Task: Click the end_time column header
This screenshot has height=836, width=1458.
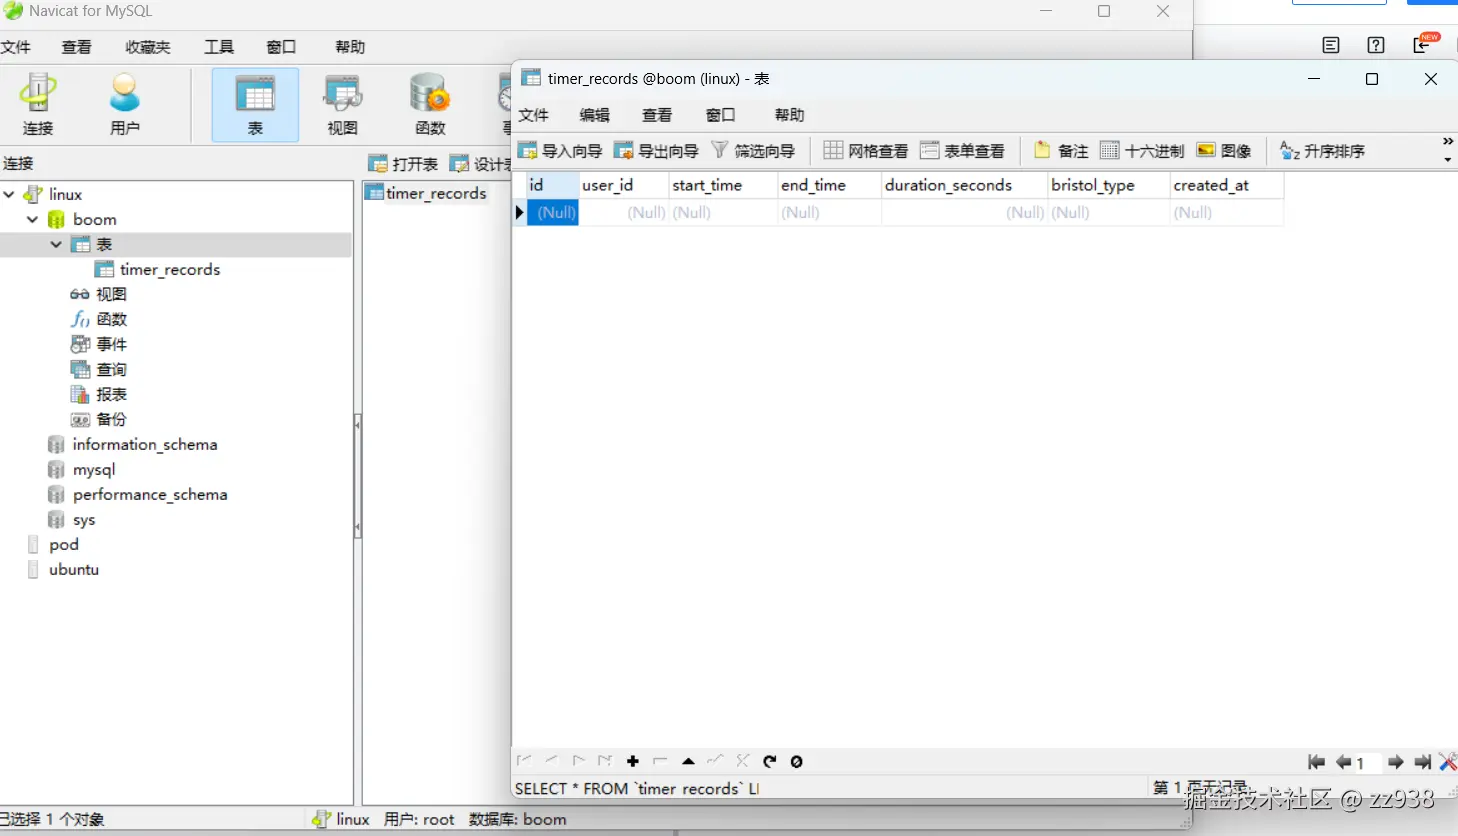Action: click(x=830, y=185)
